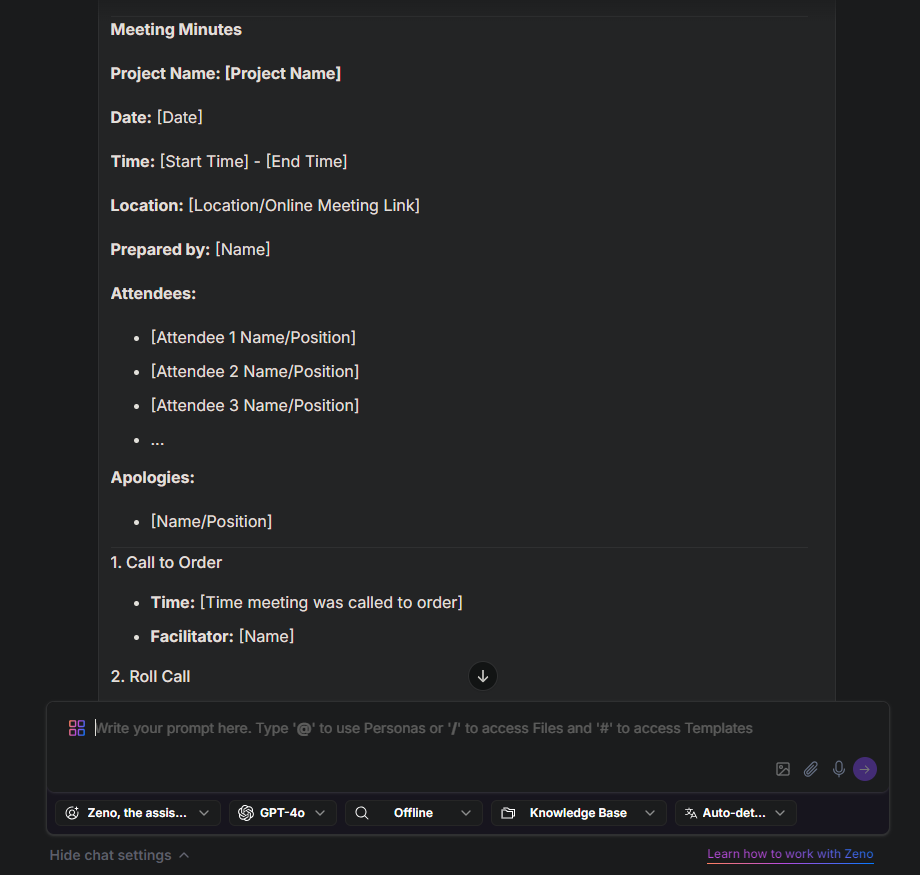Click the persona icon beside Zeno, the assis...

coord(72,813)
